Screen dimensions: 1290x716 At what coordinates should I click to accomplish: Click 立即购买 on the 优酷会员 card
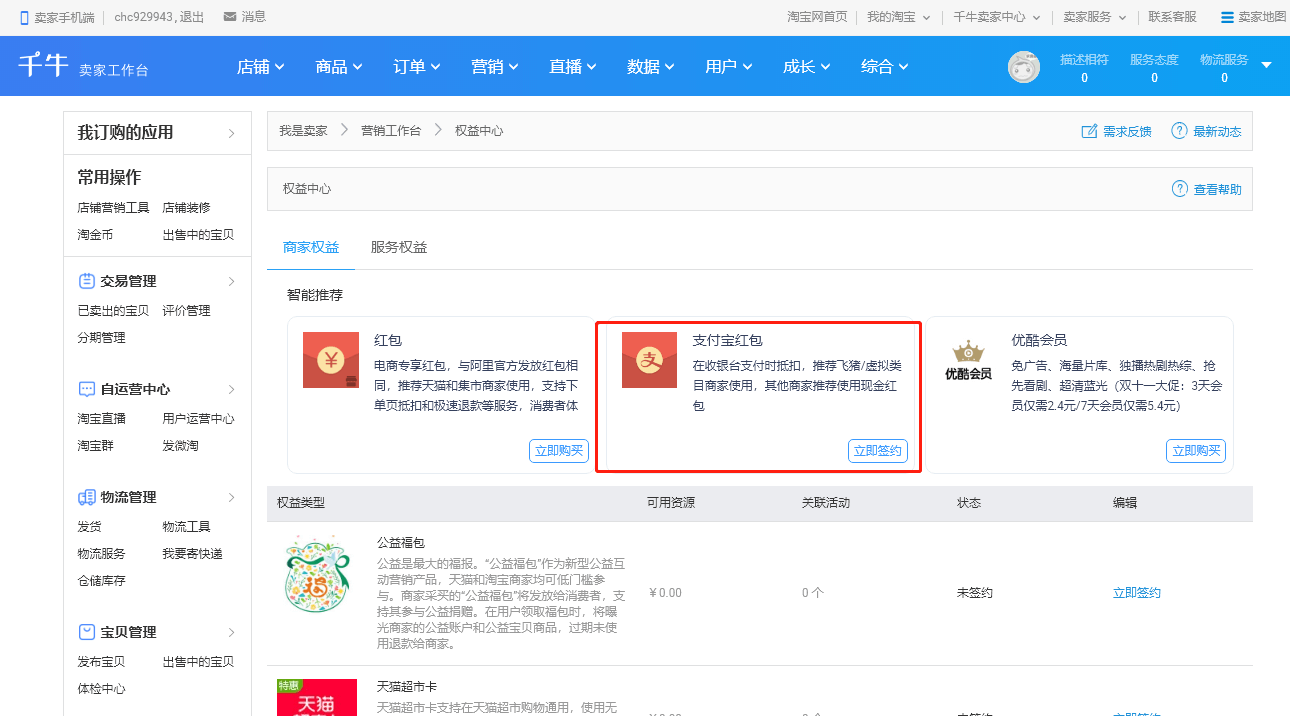[x=1196, y=451]
